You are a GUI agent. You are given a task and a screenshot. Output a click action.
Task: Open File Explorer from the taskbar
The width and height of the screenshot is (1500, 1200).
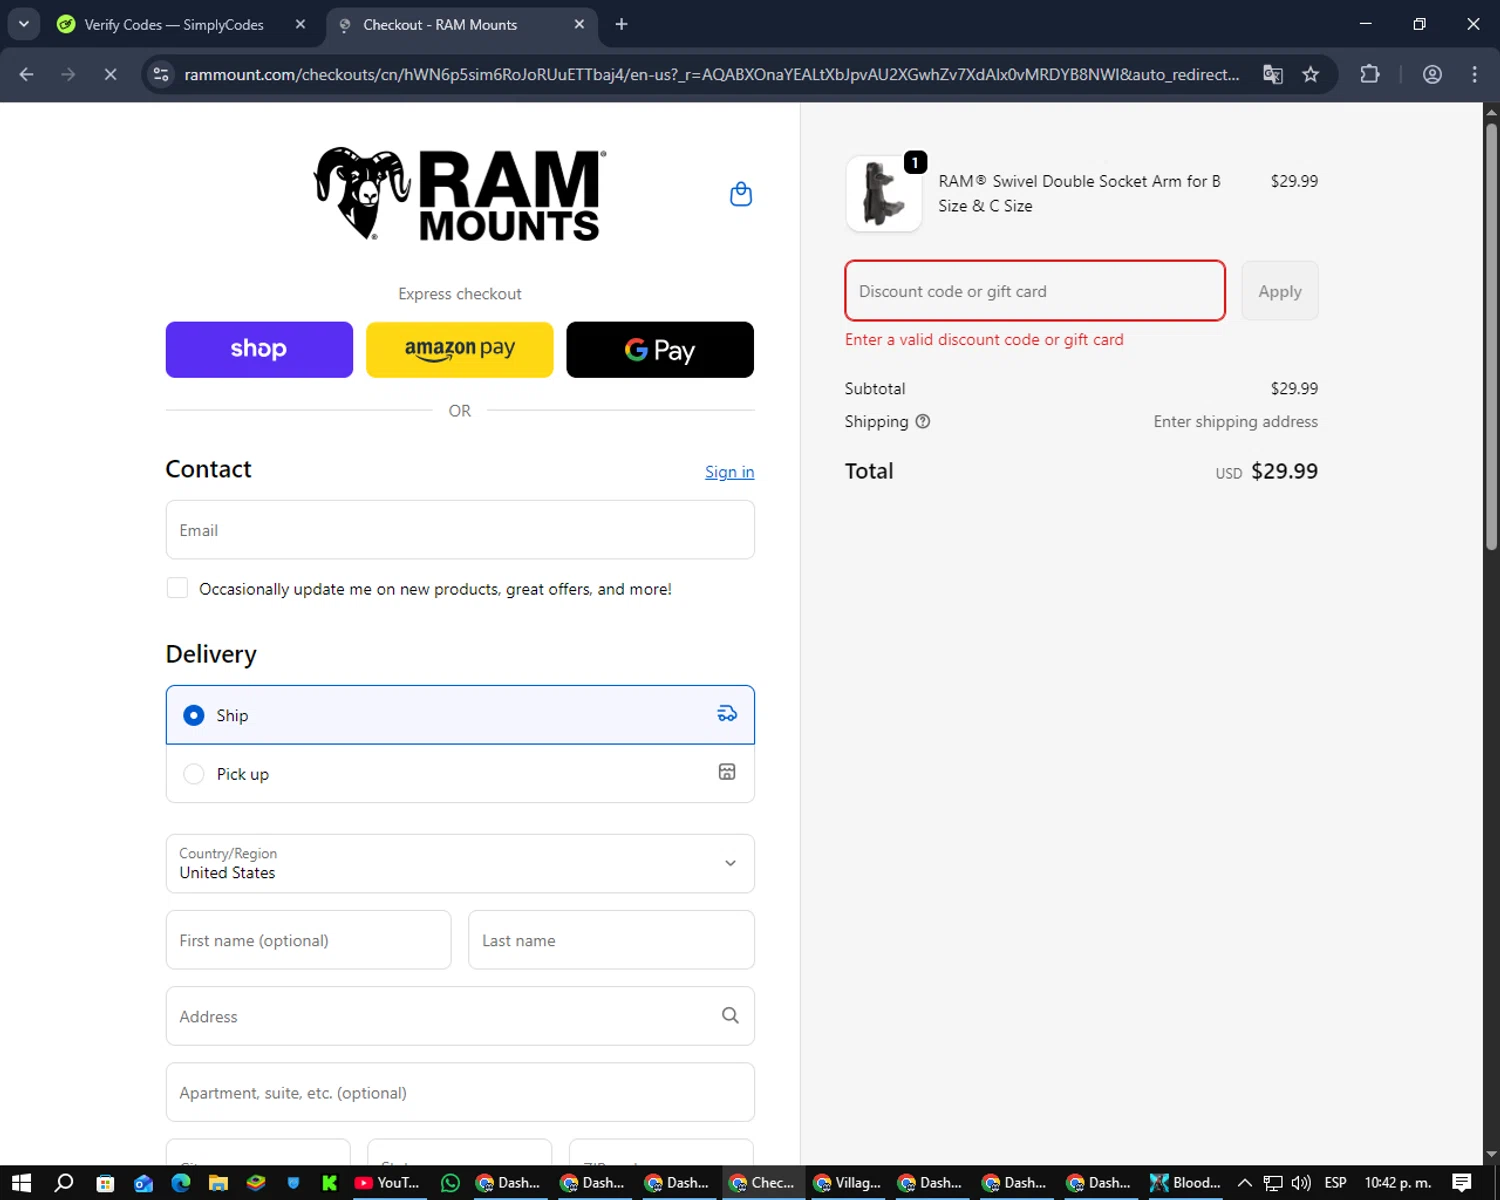click(218, 1183)
